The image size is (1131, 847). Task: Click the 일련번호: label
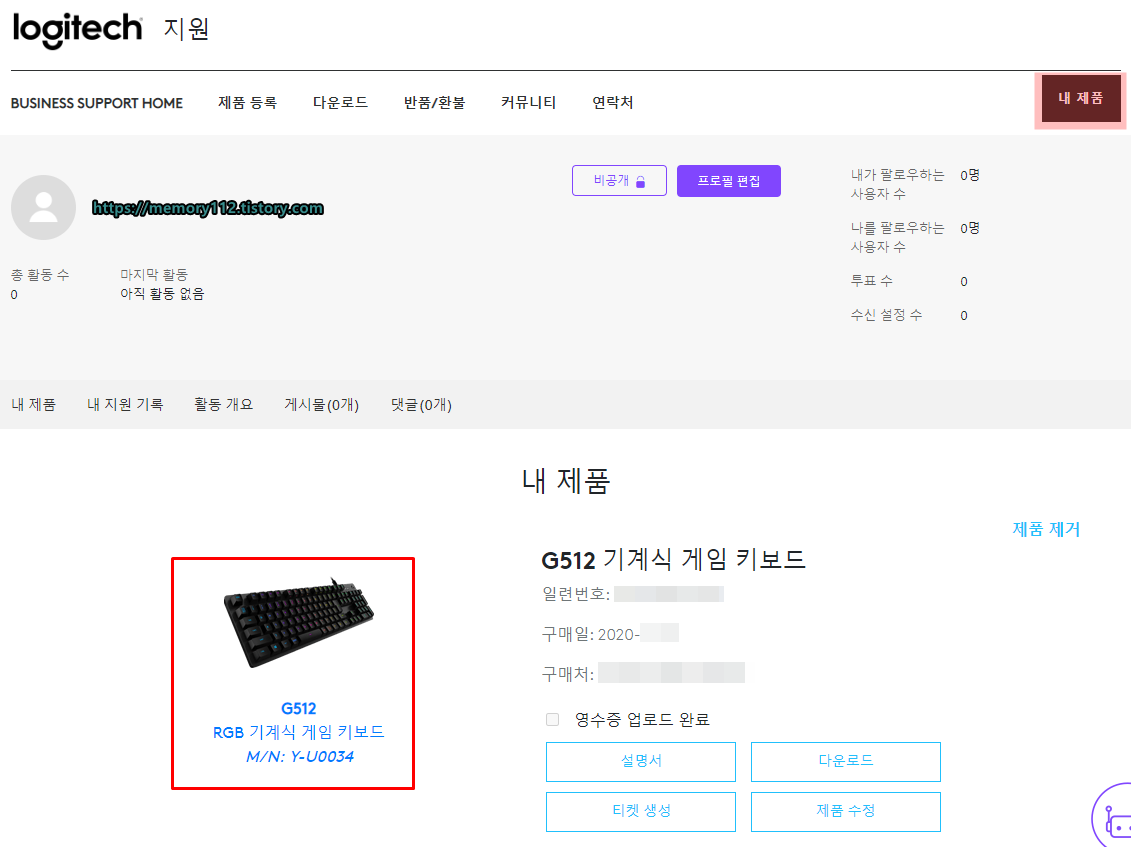pyautogui.click(x=576, y=594)
